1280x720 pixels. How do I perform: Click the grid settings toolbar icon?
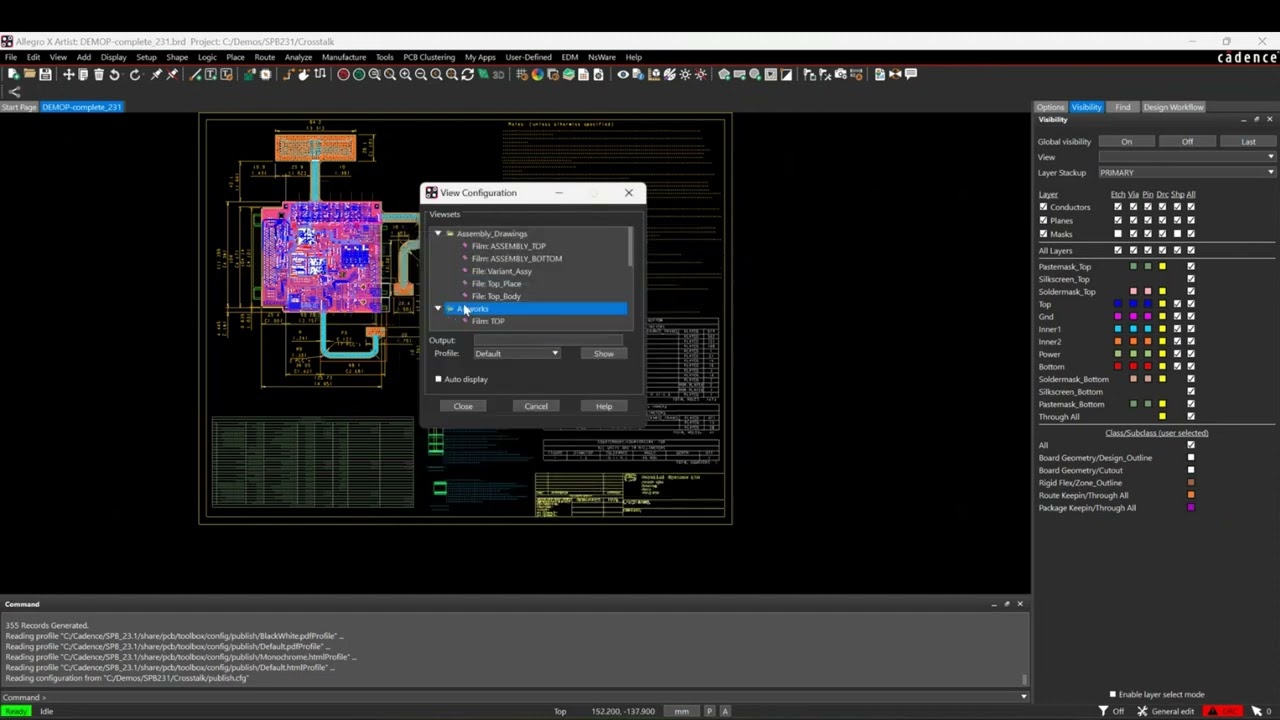tap(522, 74)
